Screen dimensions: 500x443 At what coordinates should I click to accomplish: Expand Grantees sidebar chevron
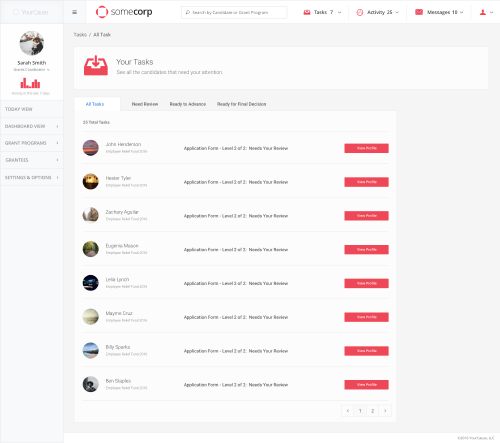[57, 160]
